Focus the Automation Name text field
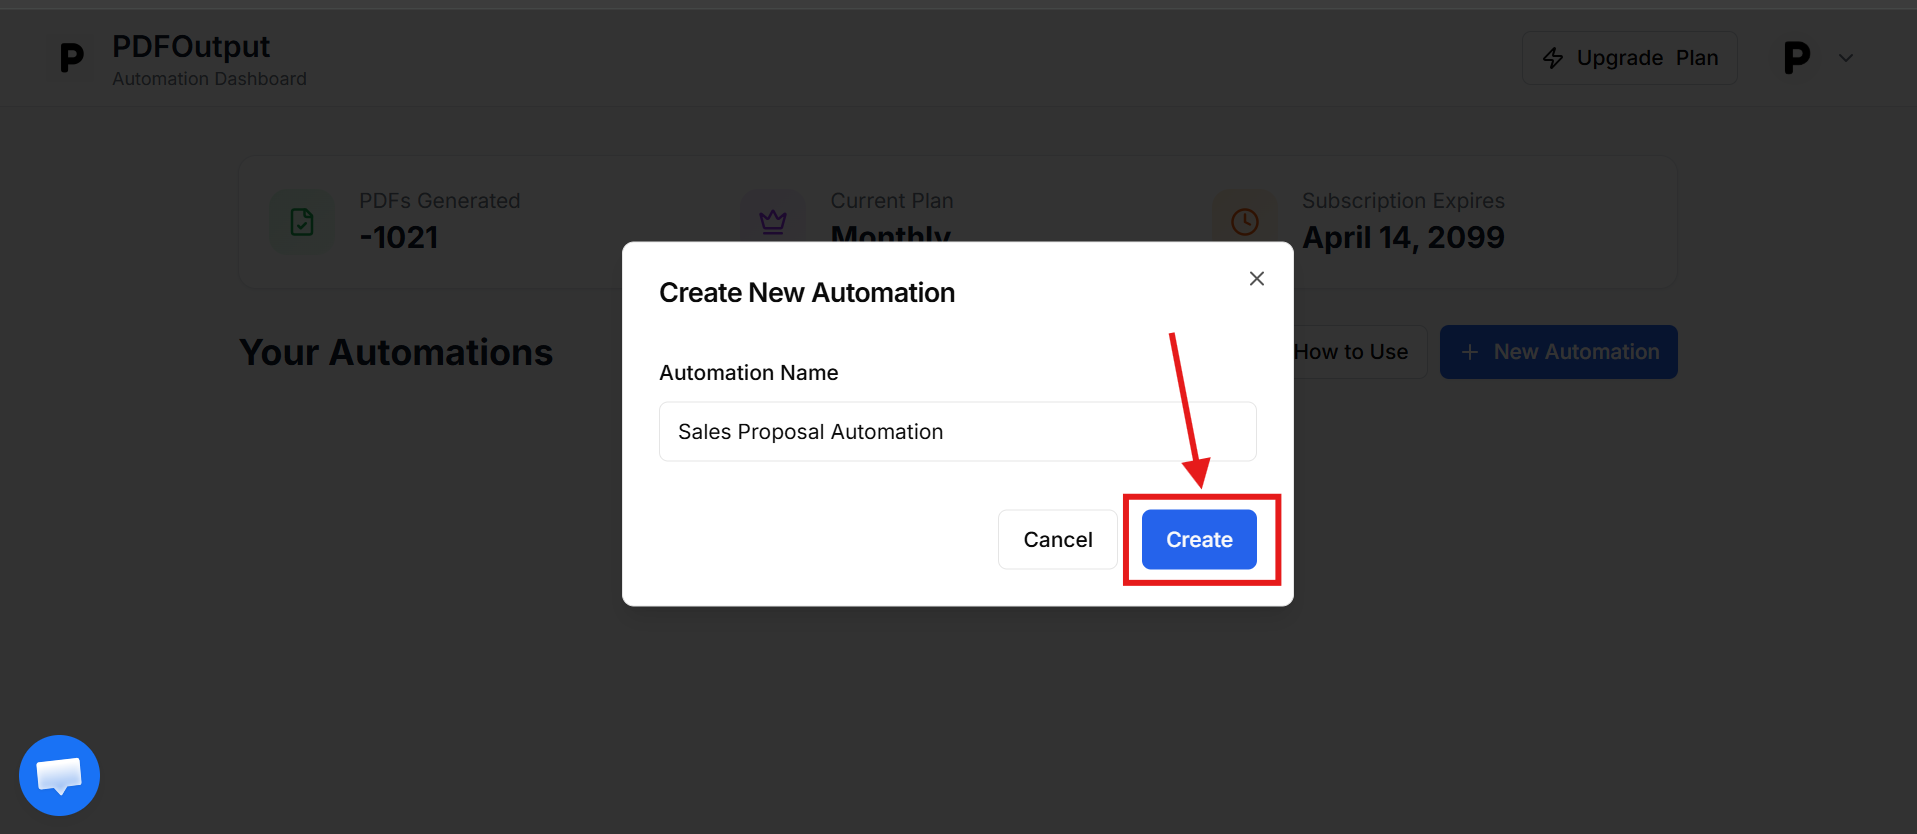The width and height of the screenshot is (1917, 834). (957, 432)
